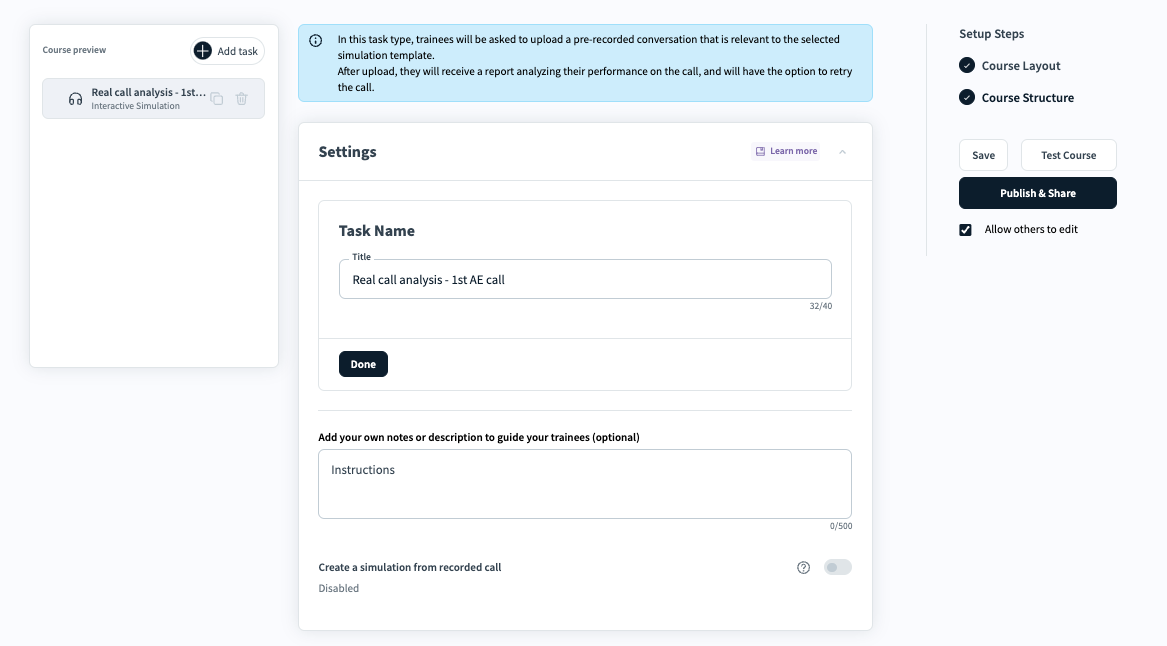Open help for simulation from recorded call

tap(803, 568)
